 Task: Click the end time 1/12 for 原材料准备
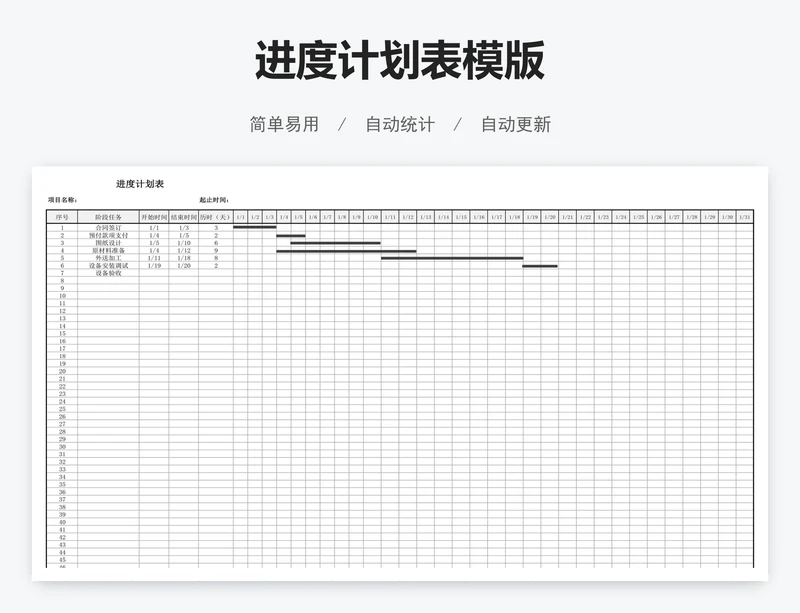click(184, 251)
